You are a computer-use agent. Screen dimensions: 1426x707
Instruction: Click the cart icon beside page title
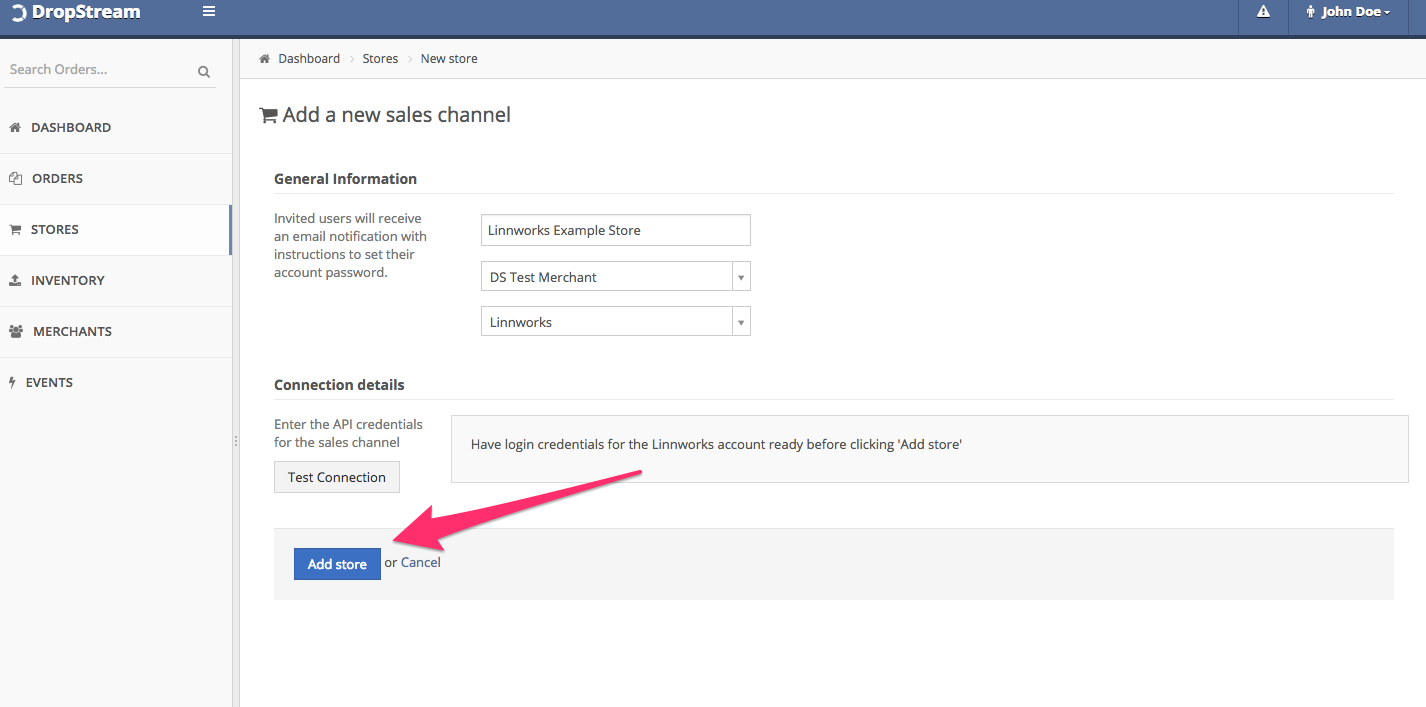(268, 115)
